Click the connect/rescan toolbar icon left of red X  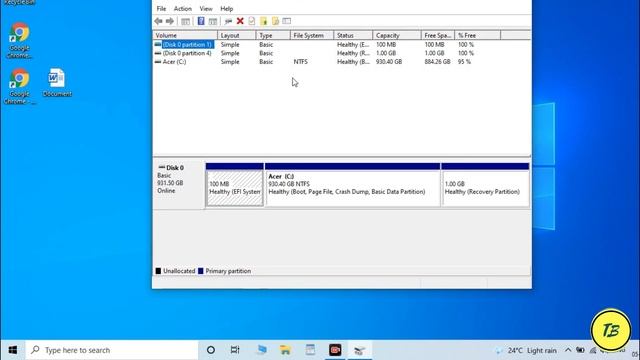point(228,21)
